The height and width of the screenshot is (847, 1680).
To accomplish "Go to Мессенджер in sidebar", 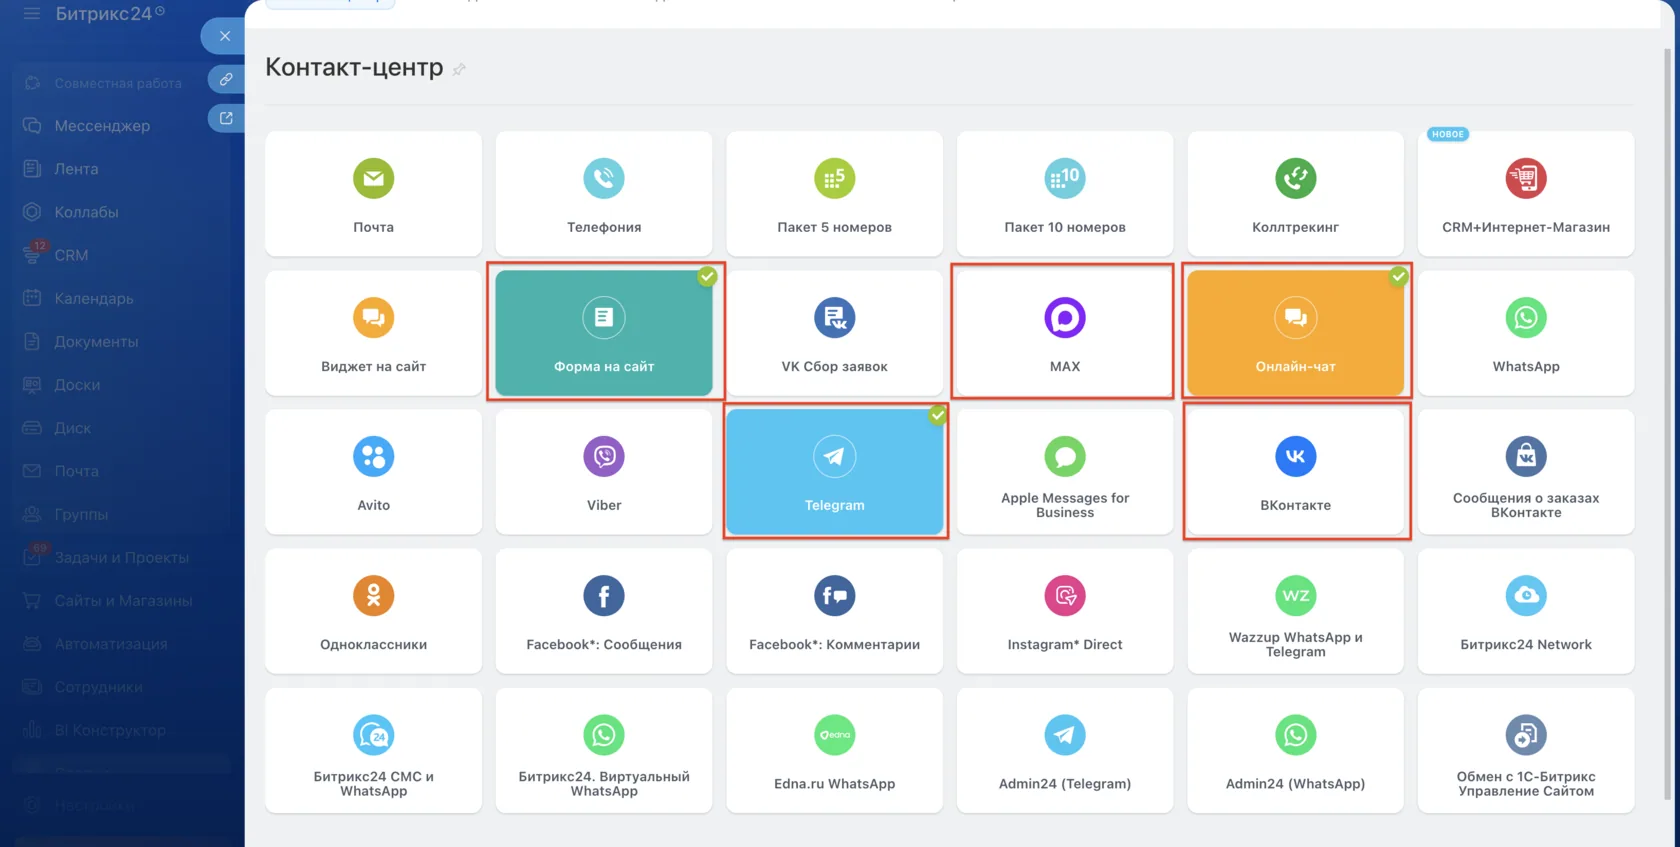I will (x=101, y=126).
